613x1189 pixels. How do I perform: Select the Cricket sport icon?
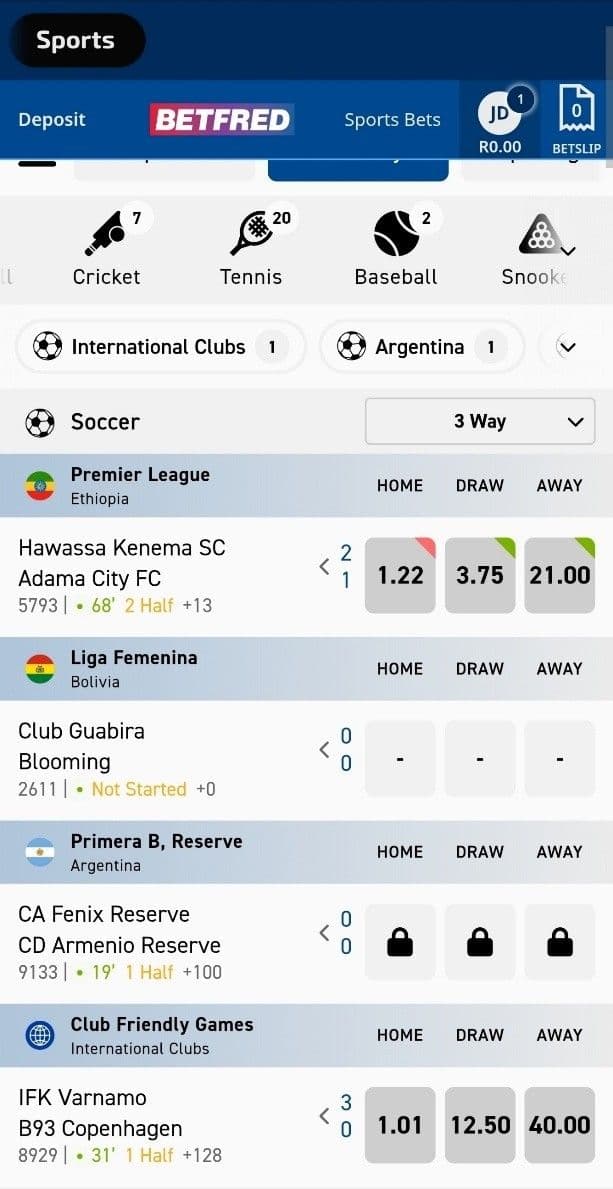pos(106,232)
